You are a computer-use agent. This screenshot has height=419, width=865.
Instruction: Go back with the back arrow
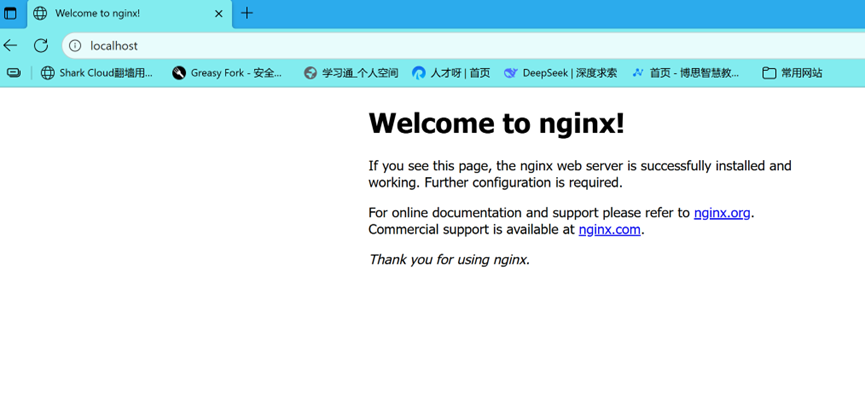(10, 46)
